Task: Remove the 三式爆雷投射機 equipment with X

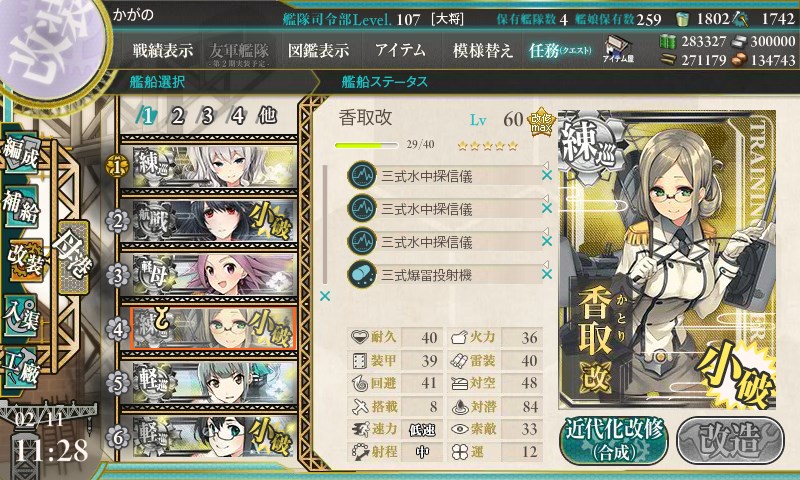Action: 546,274
